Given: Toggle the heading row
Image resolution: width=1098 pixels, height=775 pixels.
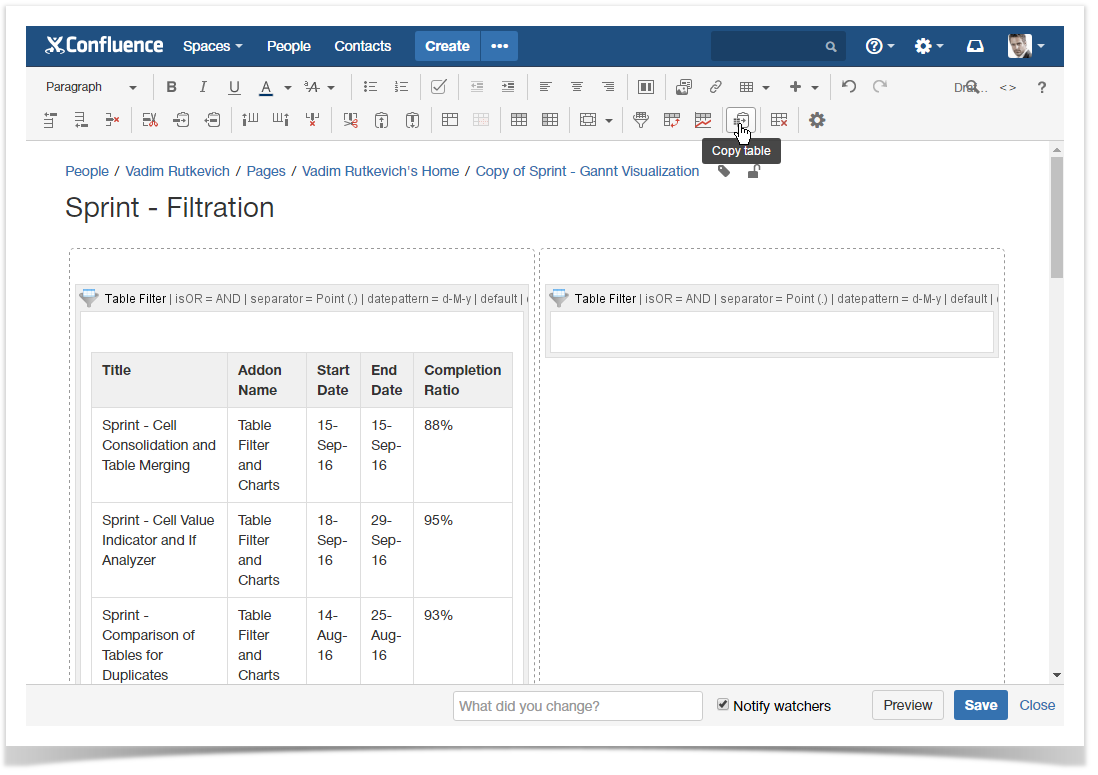Looking at the screenshot, I should (519, 120).
